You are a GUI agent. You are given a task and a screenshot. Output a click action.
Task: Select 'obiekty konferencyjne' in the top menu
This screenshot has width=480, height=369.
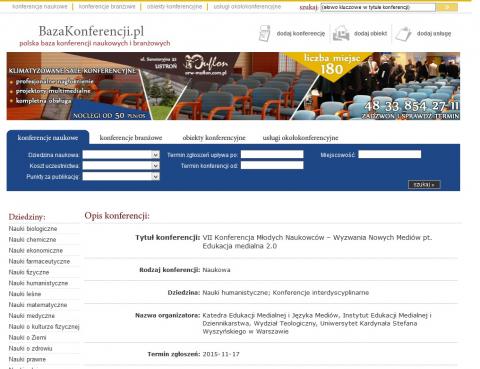[x=174, y=7]
